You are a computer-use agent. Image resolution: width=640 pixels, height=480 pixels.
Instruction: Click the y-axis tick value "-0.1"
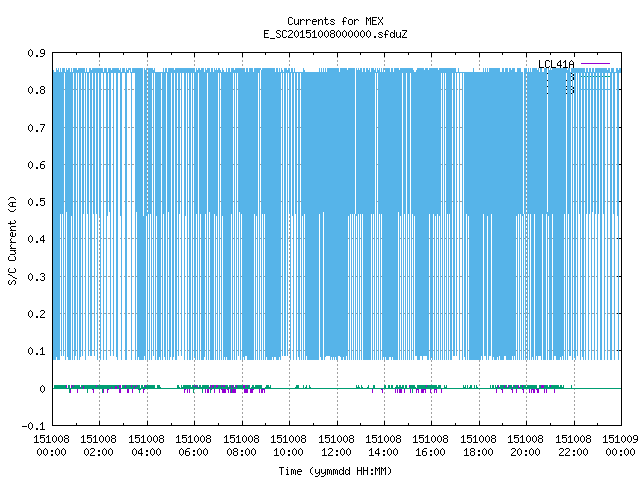click(x=33, y=426)
